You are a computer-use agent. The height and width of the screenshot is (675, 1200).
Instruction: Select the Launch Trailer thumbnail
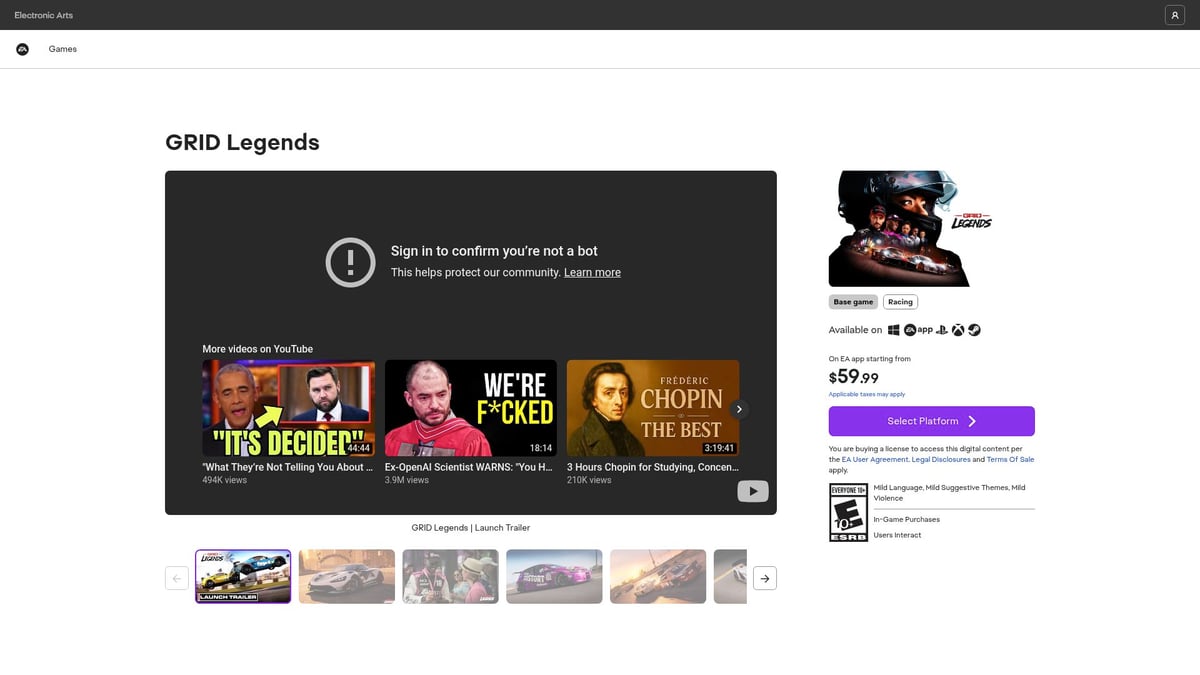pos(243,576)
